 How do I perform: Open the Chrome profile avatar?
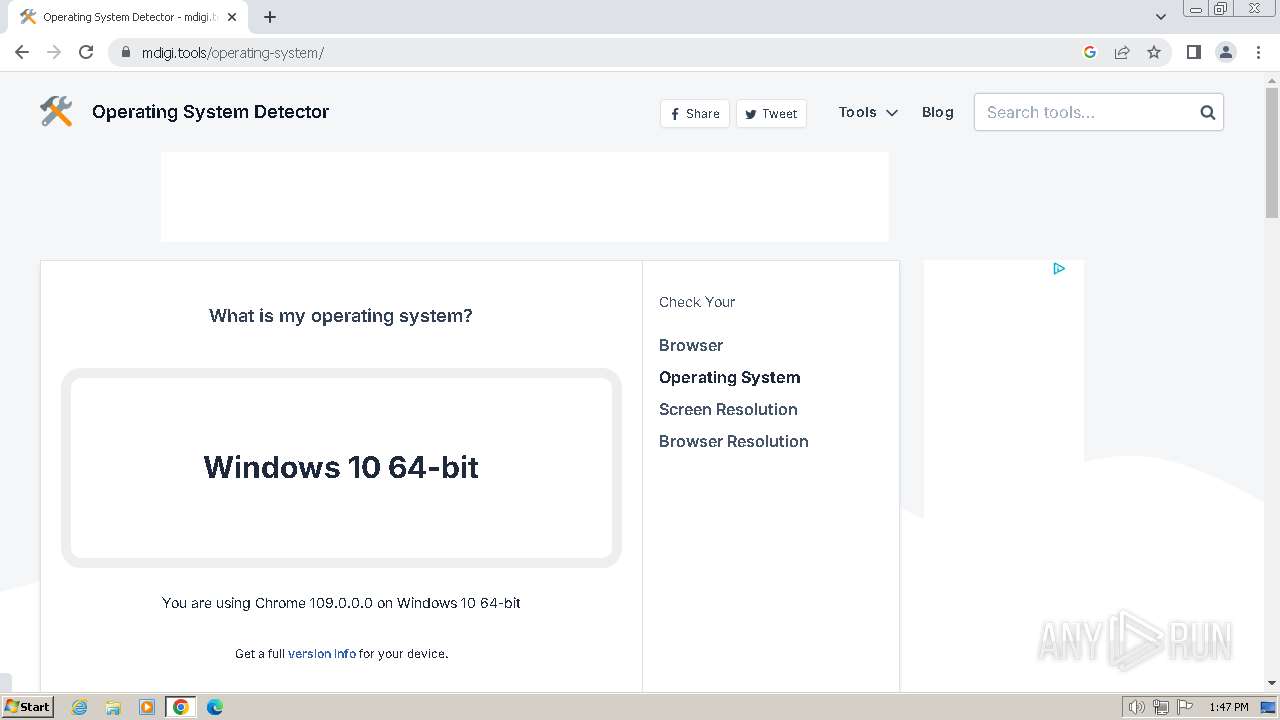tap(1226, 52)
